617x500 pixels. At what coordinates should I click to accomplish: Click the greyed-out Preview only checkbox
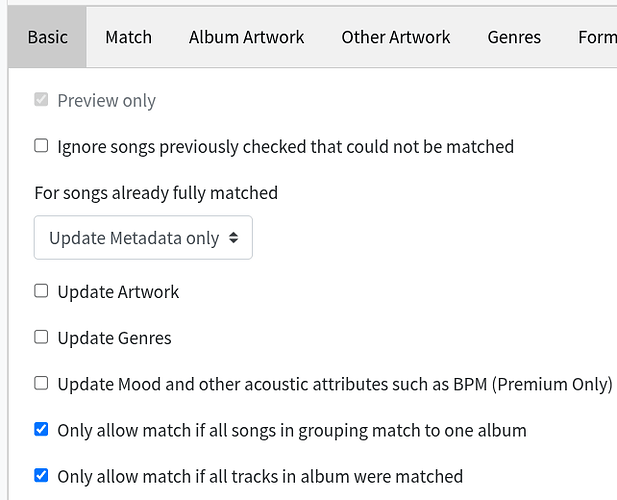tap(41, 100)
